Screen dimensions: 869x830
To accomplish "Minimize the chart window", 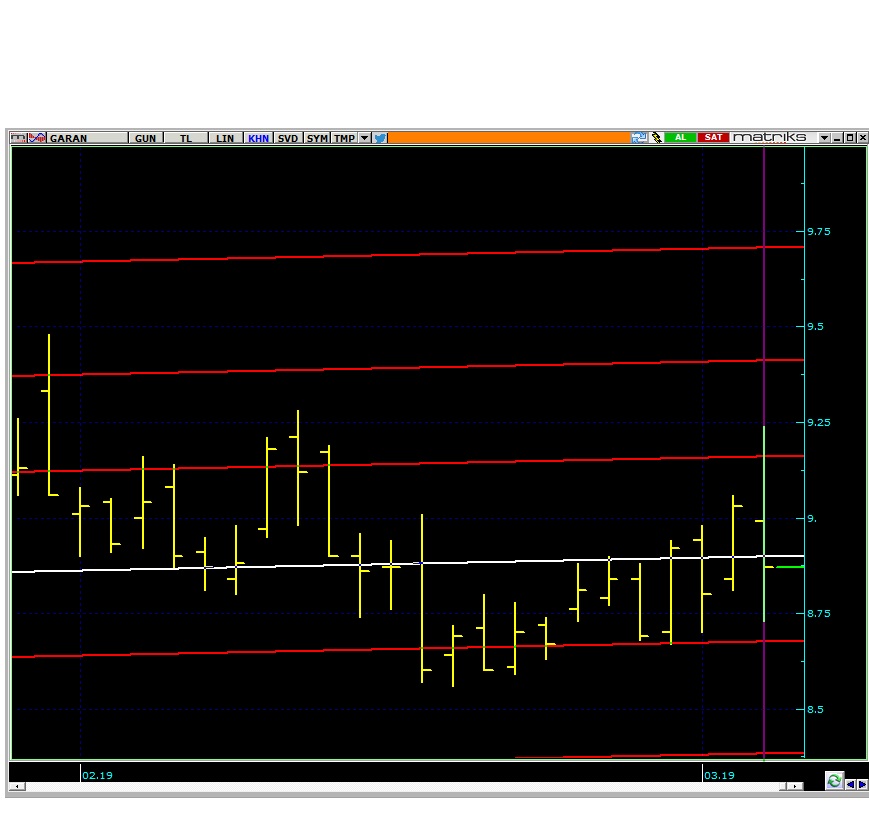I will tap(837, 138).
